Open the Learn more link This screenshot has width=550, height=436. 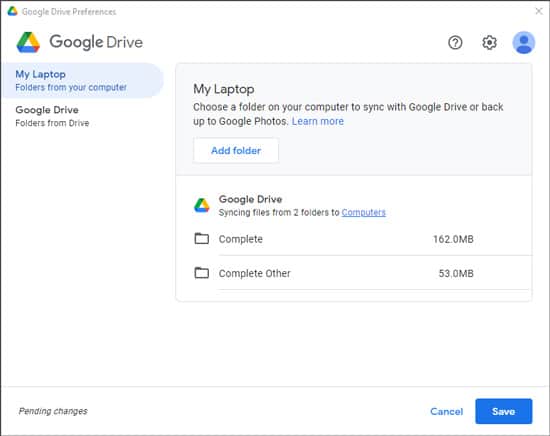tap(318, 121)
